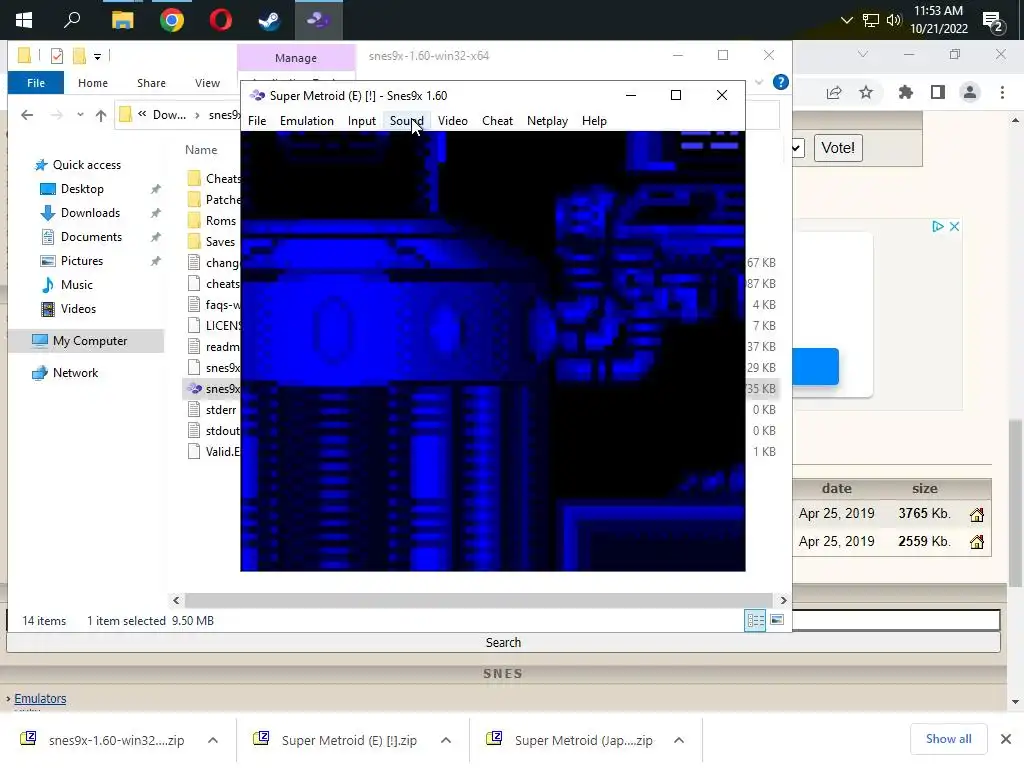
Task: Toggle Chrome side panel
Action: (938, 93)
